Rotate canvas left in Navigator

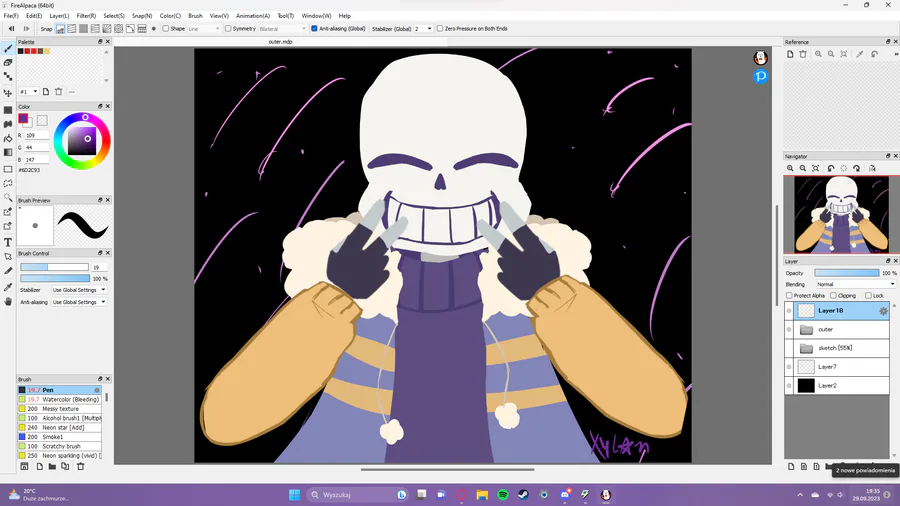point(831,168)
